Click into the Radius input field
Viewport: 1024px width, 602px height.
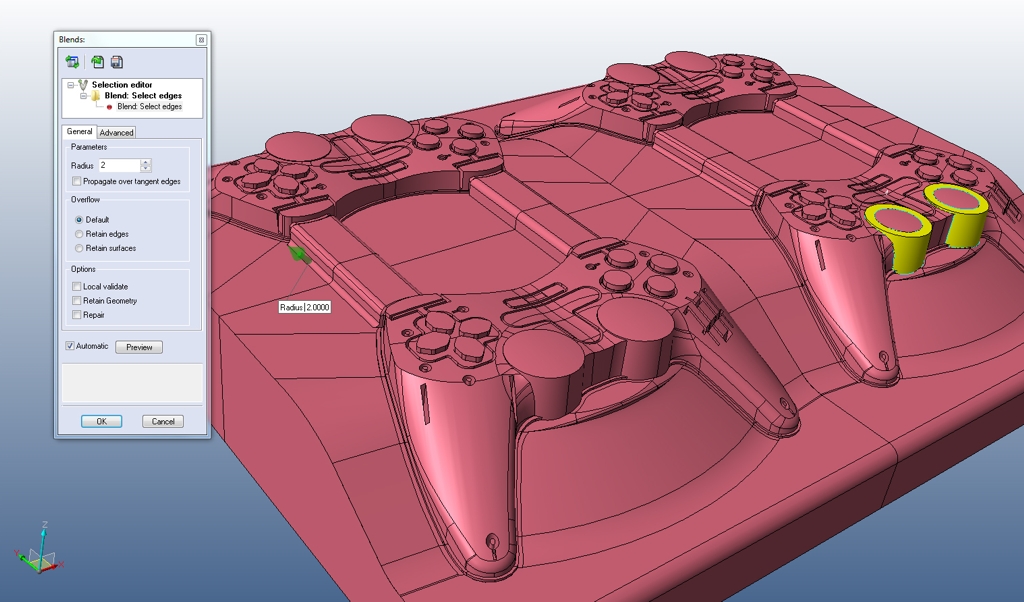coord(120,165)
